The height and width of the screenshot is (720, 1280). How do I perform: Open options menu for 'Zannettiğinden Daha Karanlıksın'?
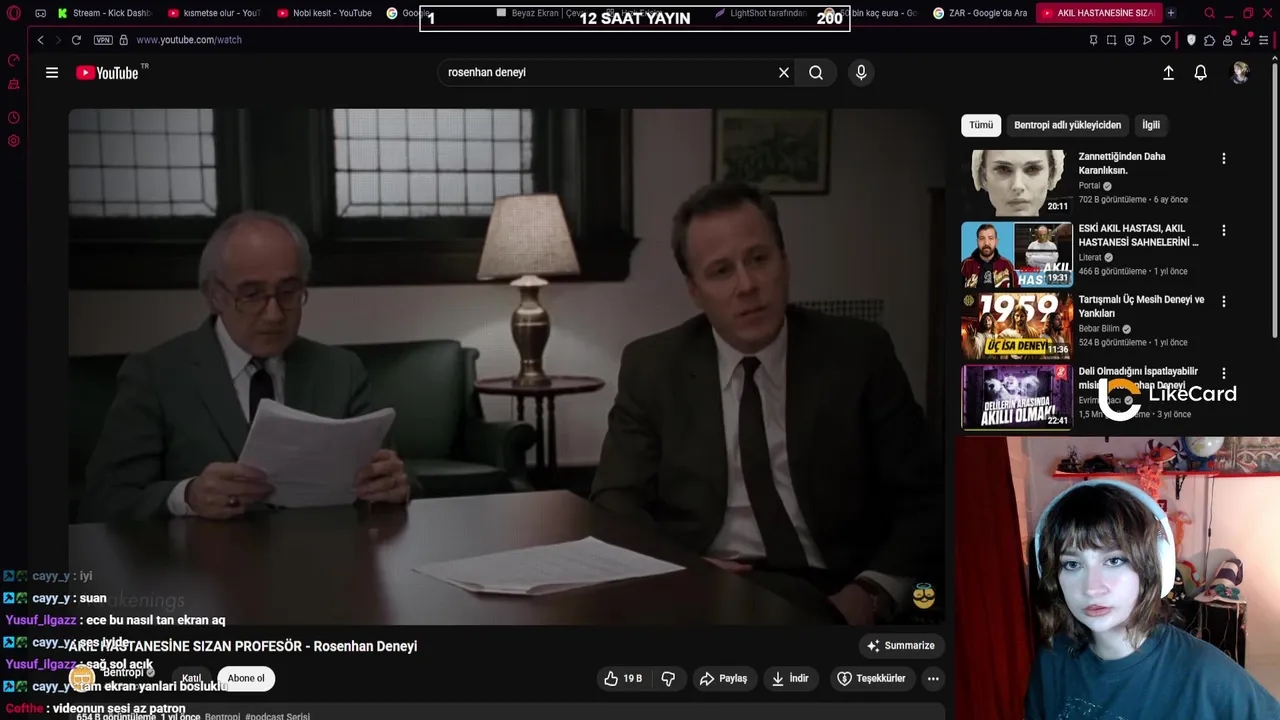1223,158
